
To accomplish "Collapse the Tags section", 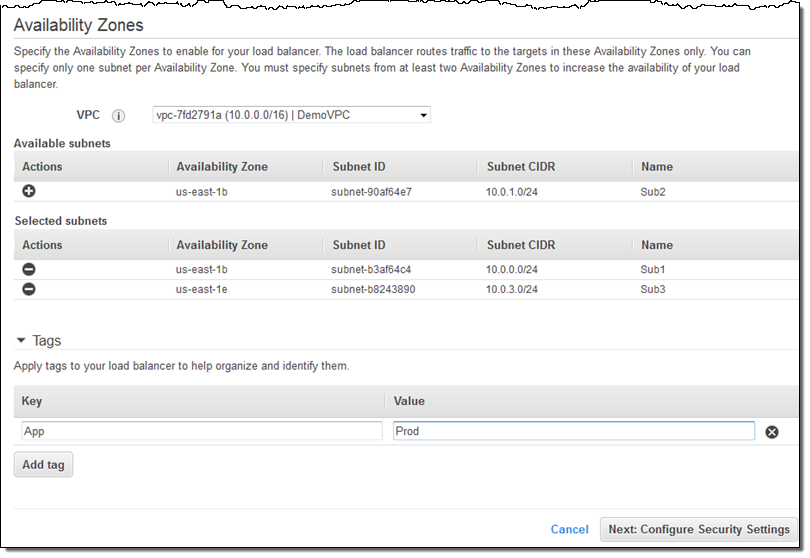I will 21,340.
